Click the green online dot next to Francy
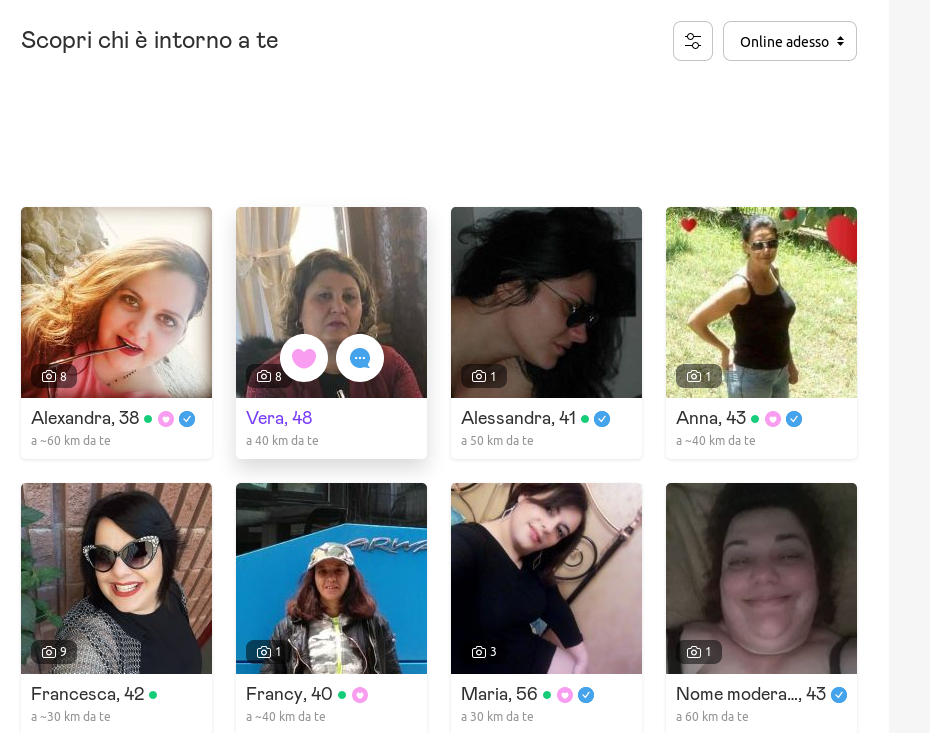This screenshot has width=930, height=733. 344,694
